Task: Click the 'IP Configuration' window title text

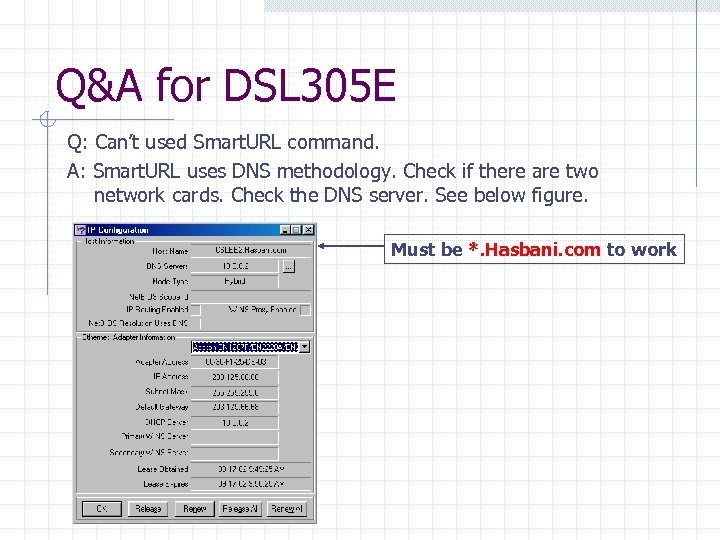Action: pyautogui.click(x=118, y=230)
